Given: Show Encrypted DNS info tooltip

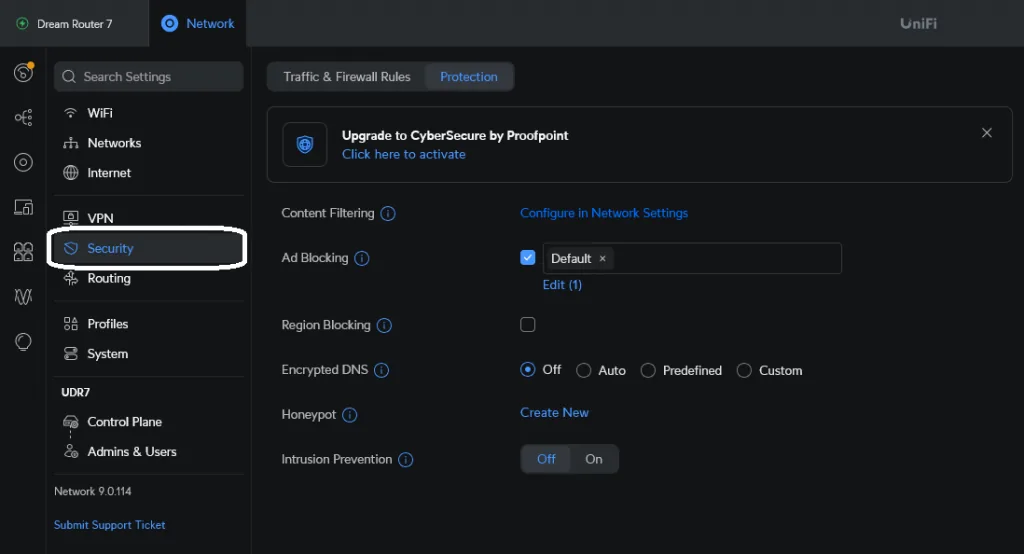Looking at the screenshot, I should click(382, 370).
